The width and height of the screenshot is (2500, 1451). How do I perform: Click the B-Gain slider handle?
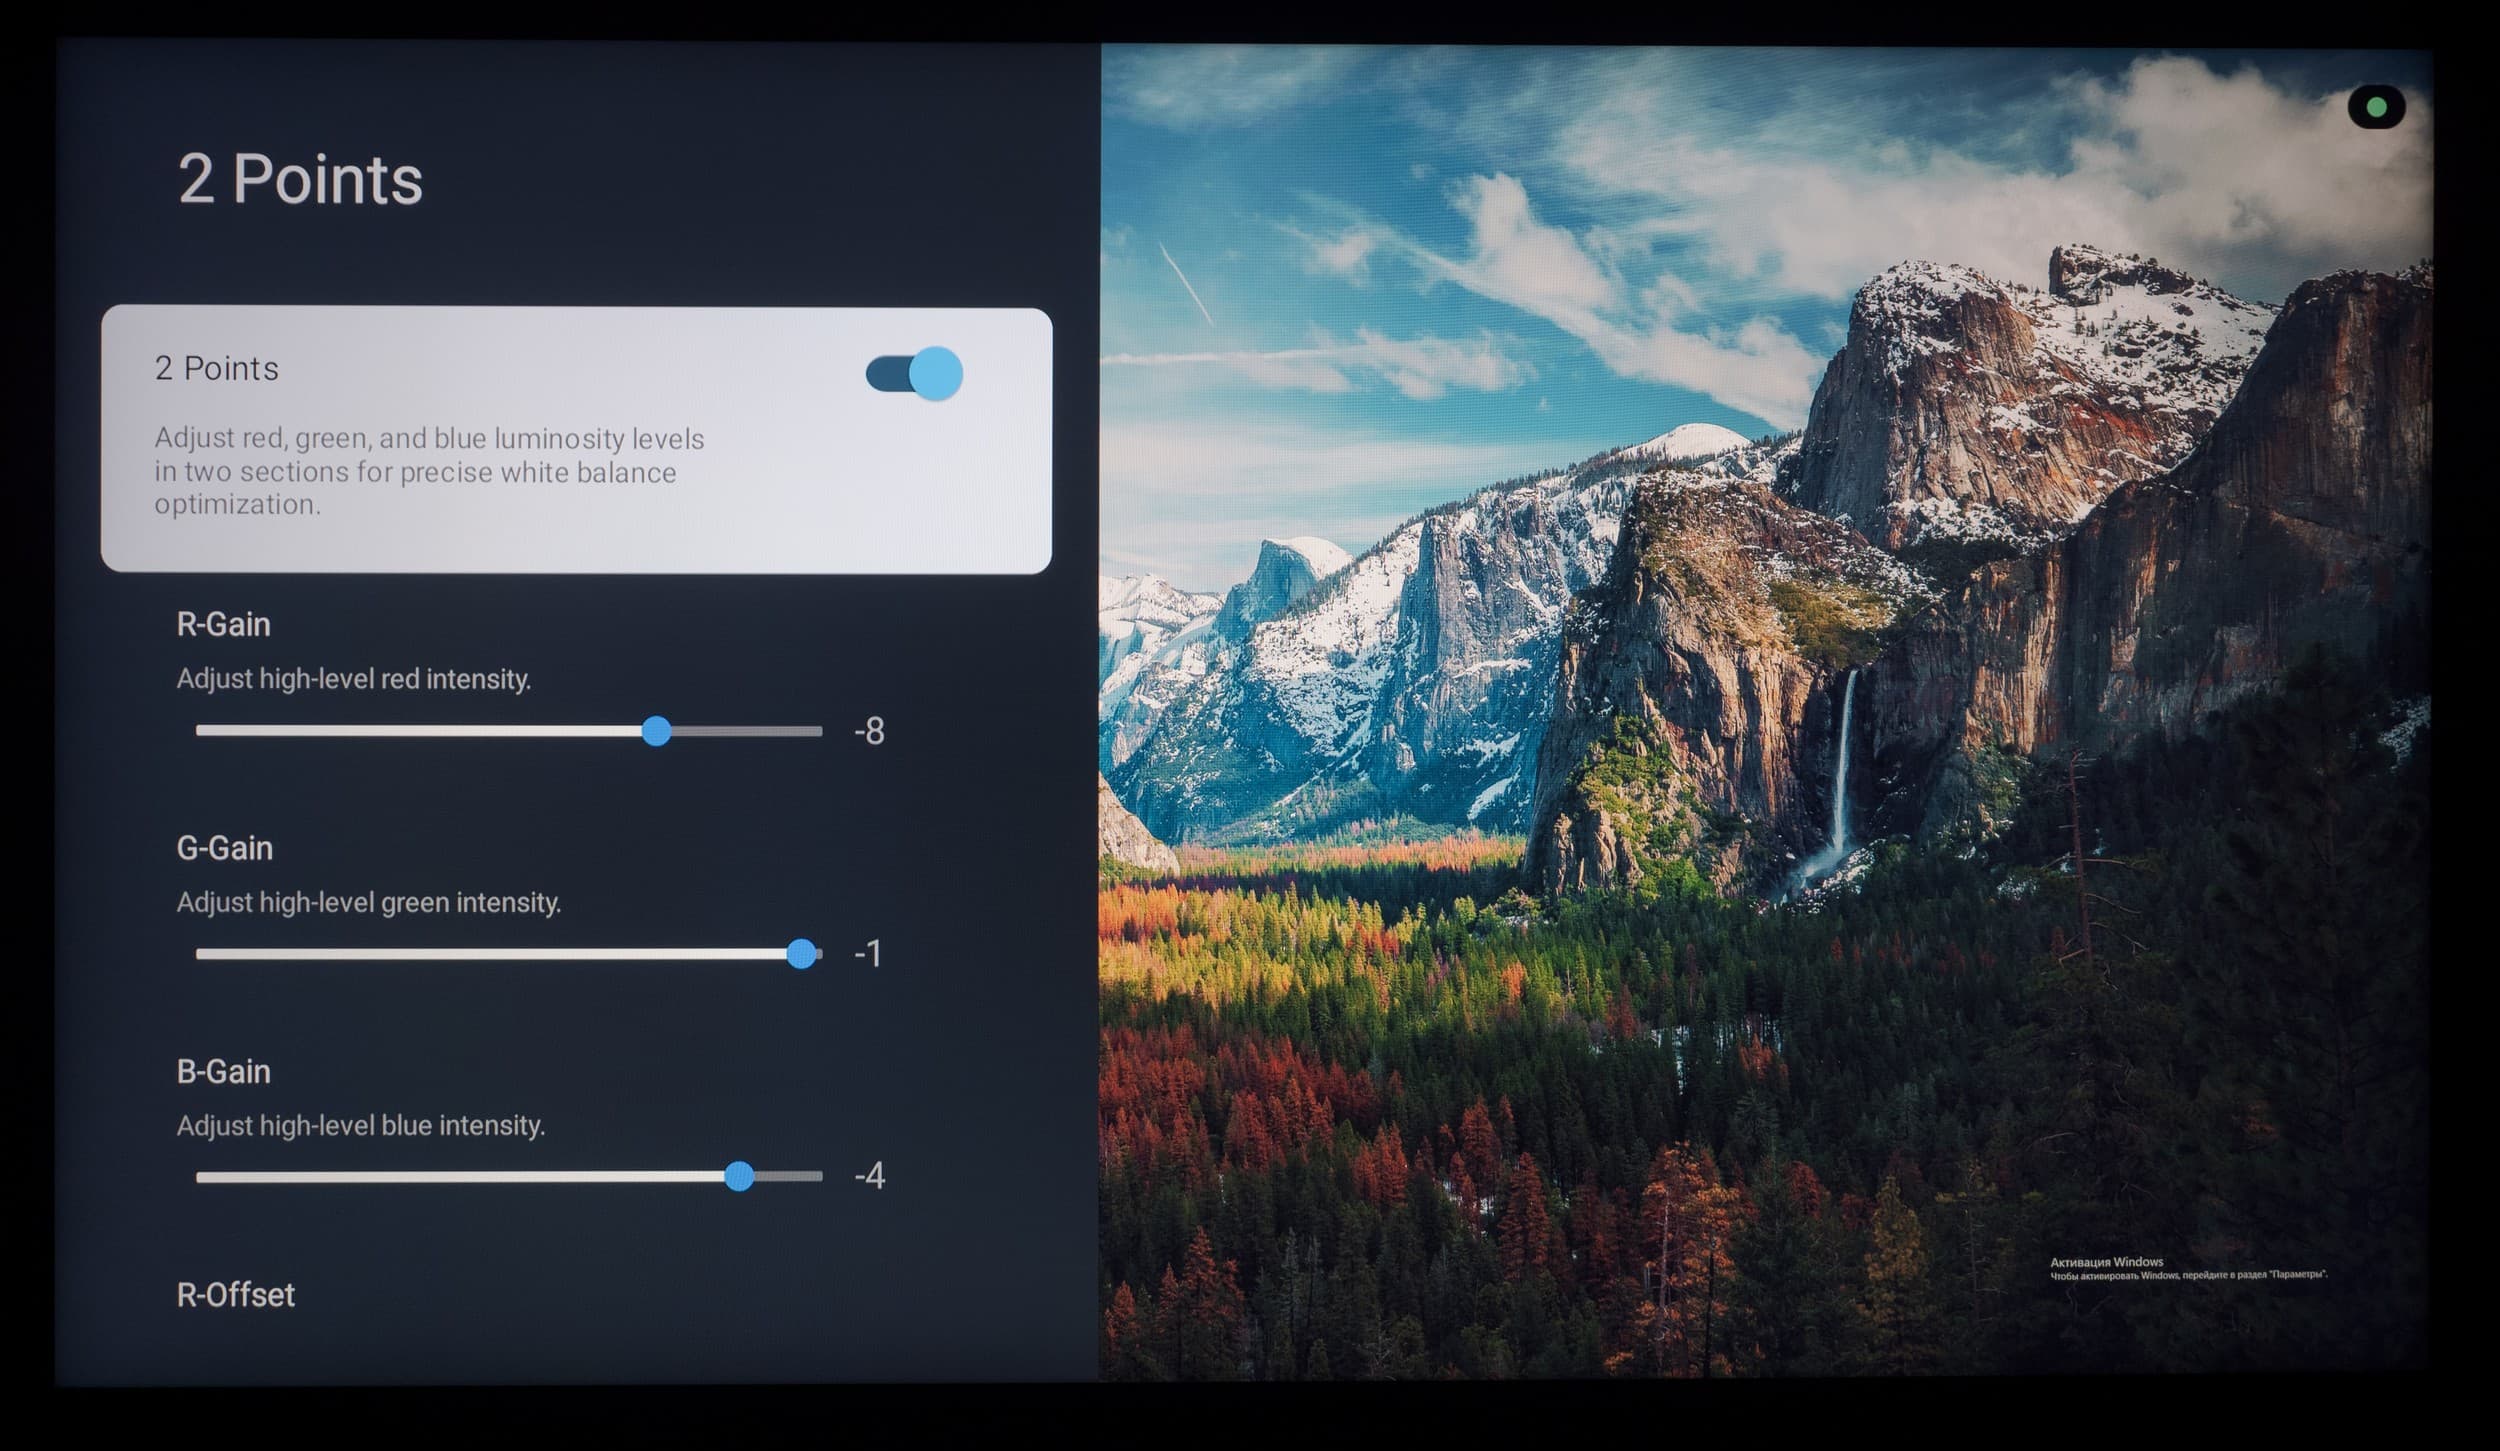point(739,1177)
